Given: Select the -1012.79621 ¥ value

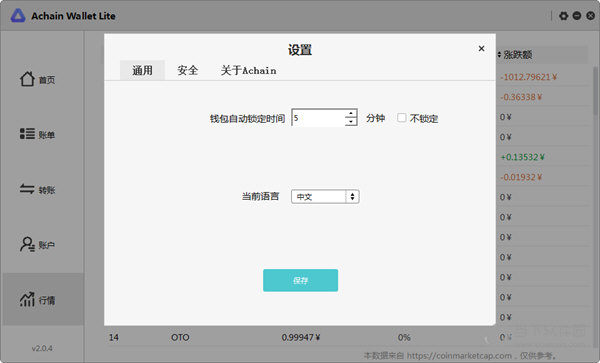Looking at the screenshot, I should pyautogui.click(x=528, y=77).
